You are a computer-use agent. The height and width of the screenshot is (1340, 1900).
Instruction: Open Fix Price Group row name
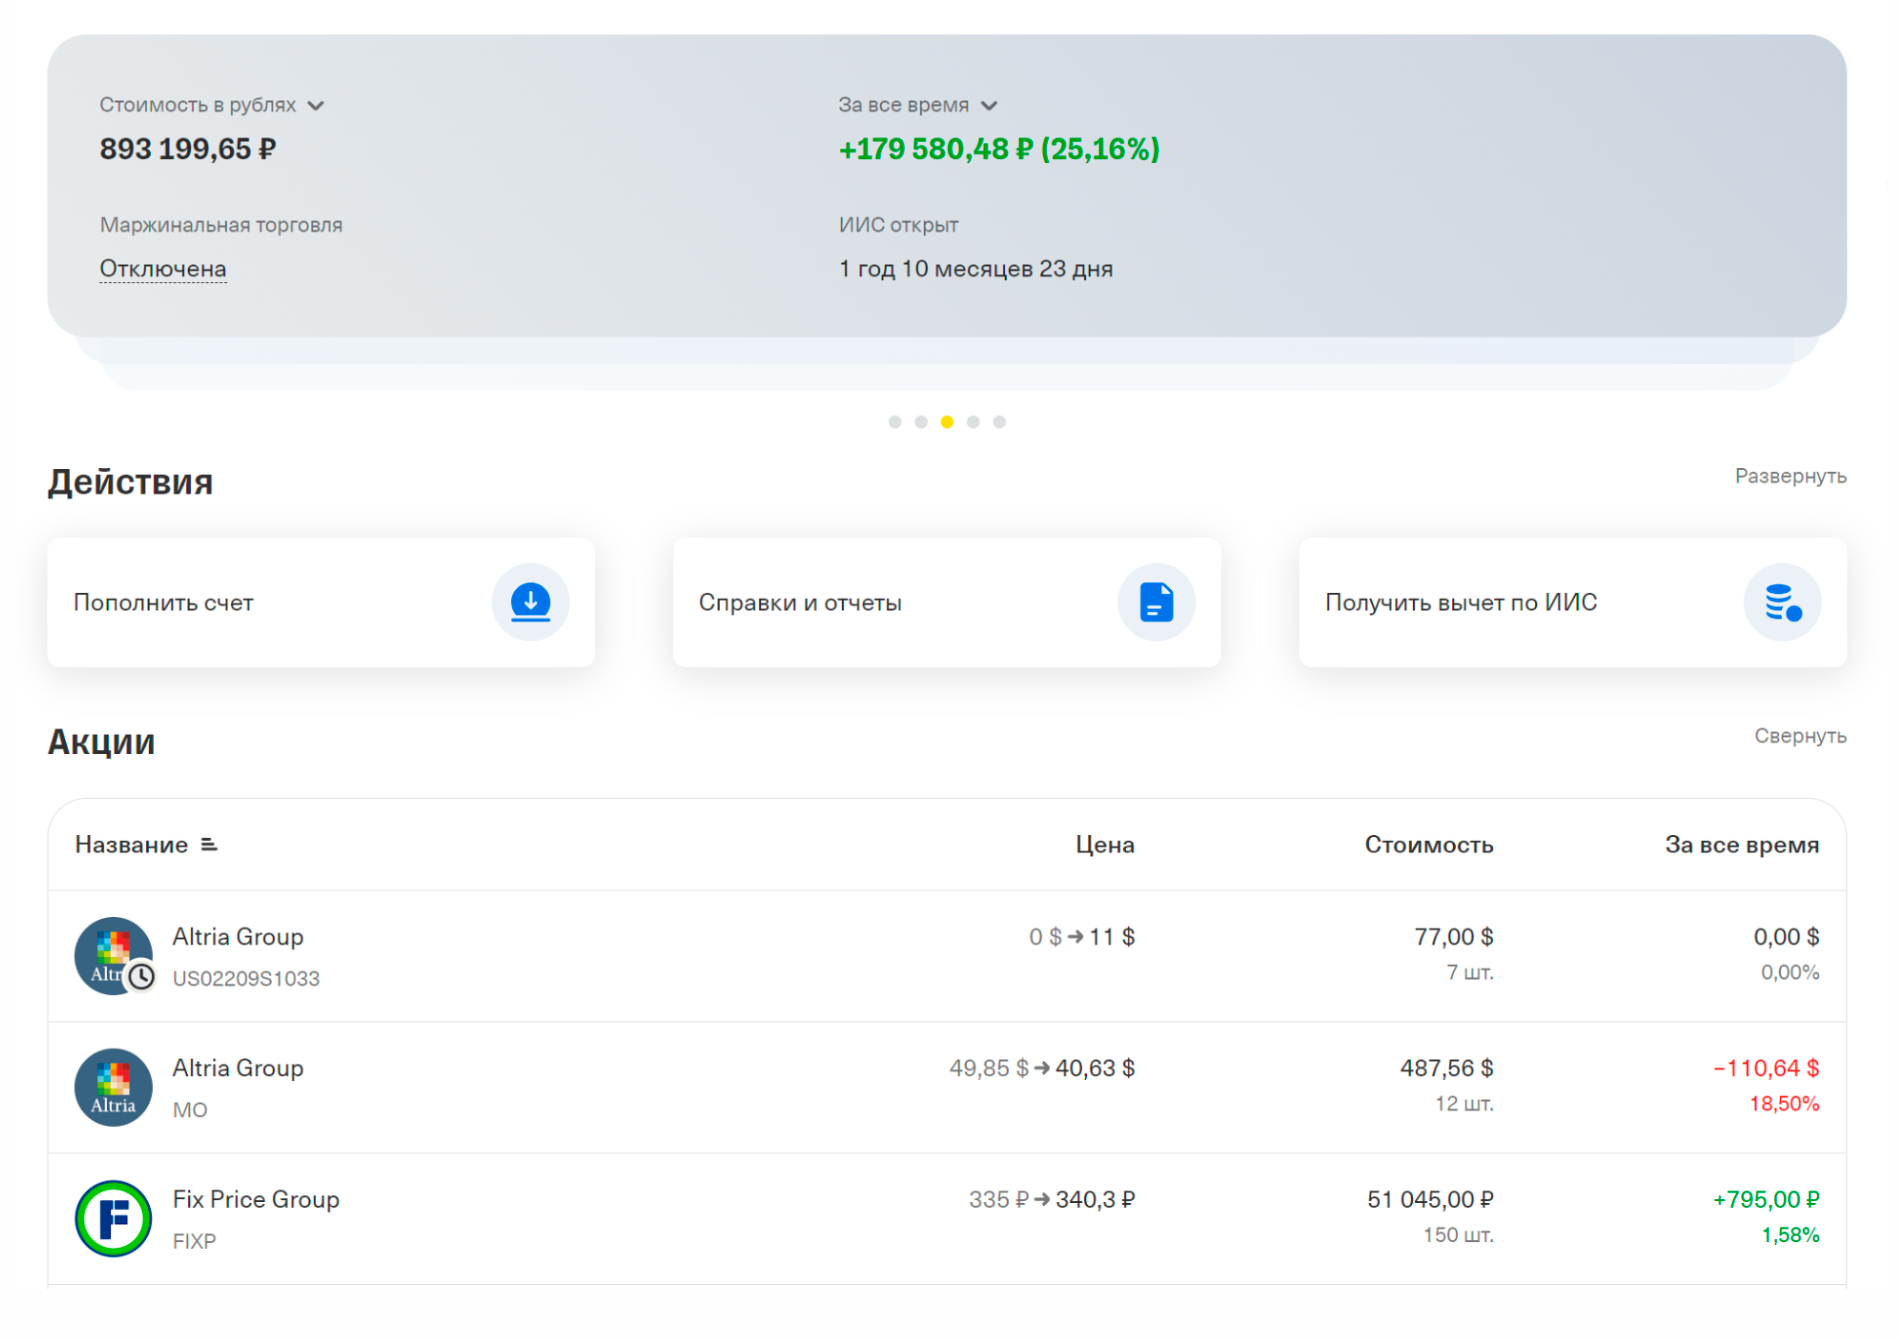pyautogui.click(x=256, y=1199)
